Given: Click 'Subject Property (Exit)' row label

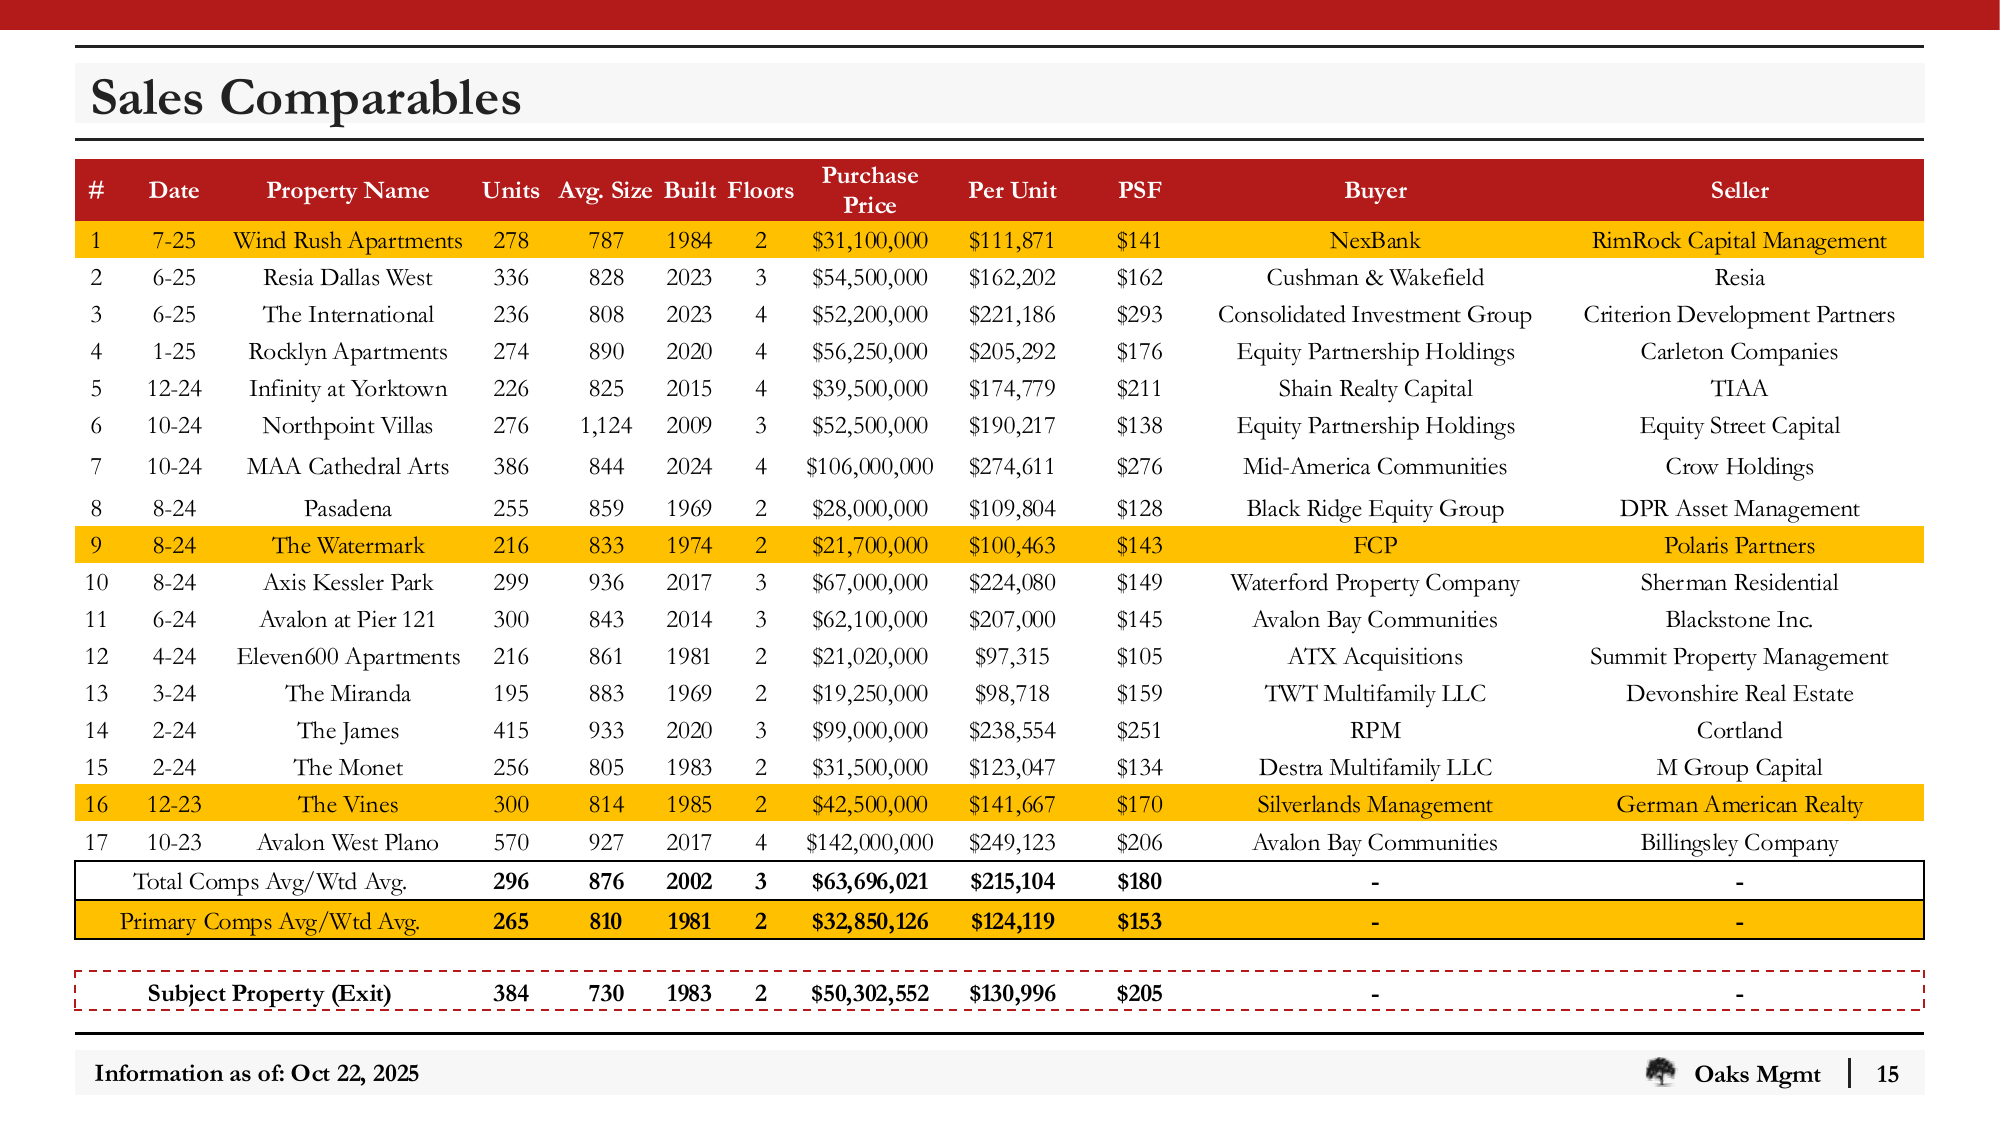Looking at the screenshot, I should 270,993.
